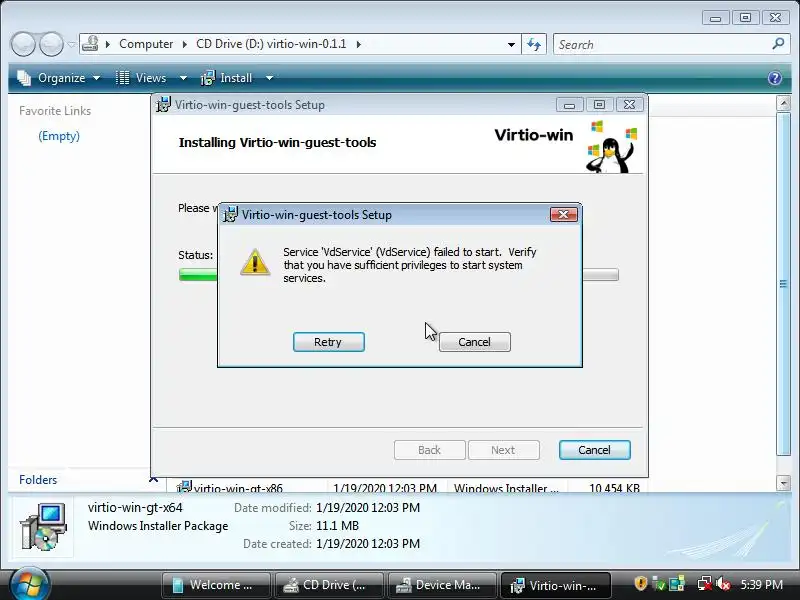
Task: Click the network tray icon with red X
Action: point(705,584)
